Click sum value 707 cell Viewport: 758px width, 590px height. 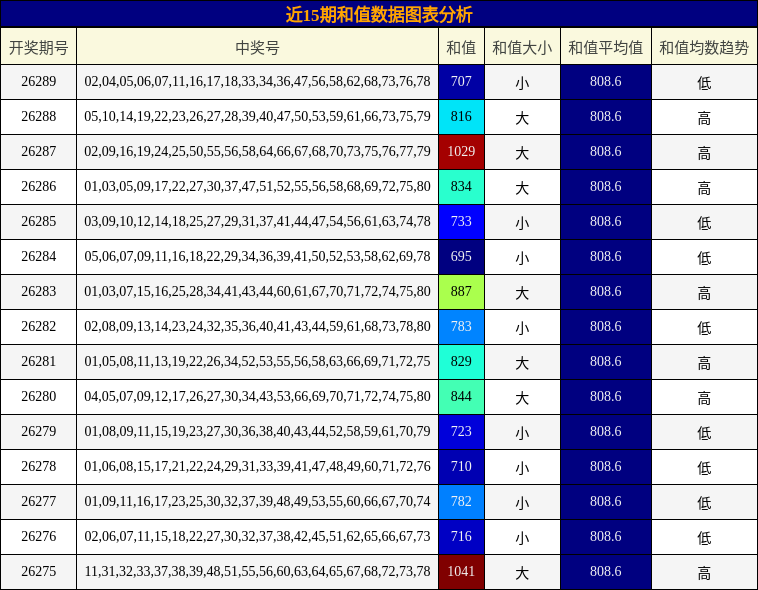tap(461, 82)
